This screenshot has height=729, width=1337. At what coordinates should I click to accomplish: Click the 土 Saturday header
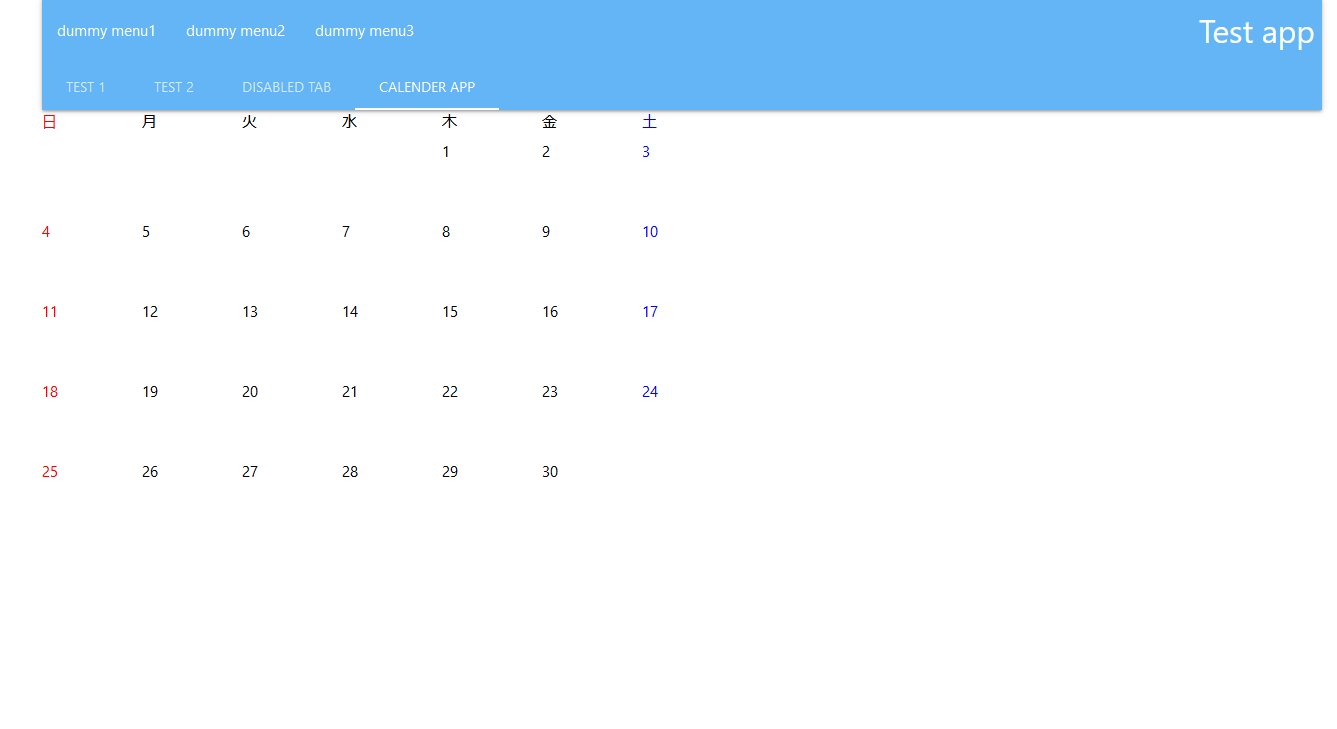click(649, 122)
